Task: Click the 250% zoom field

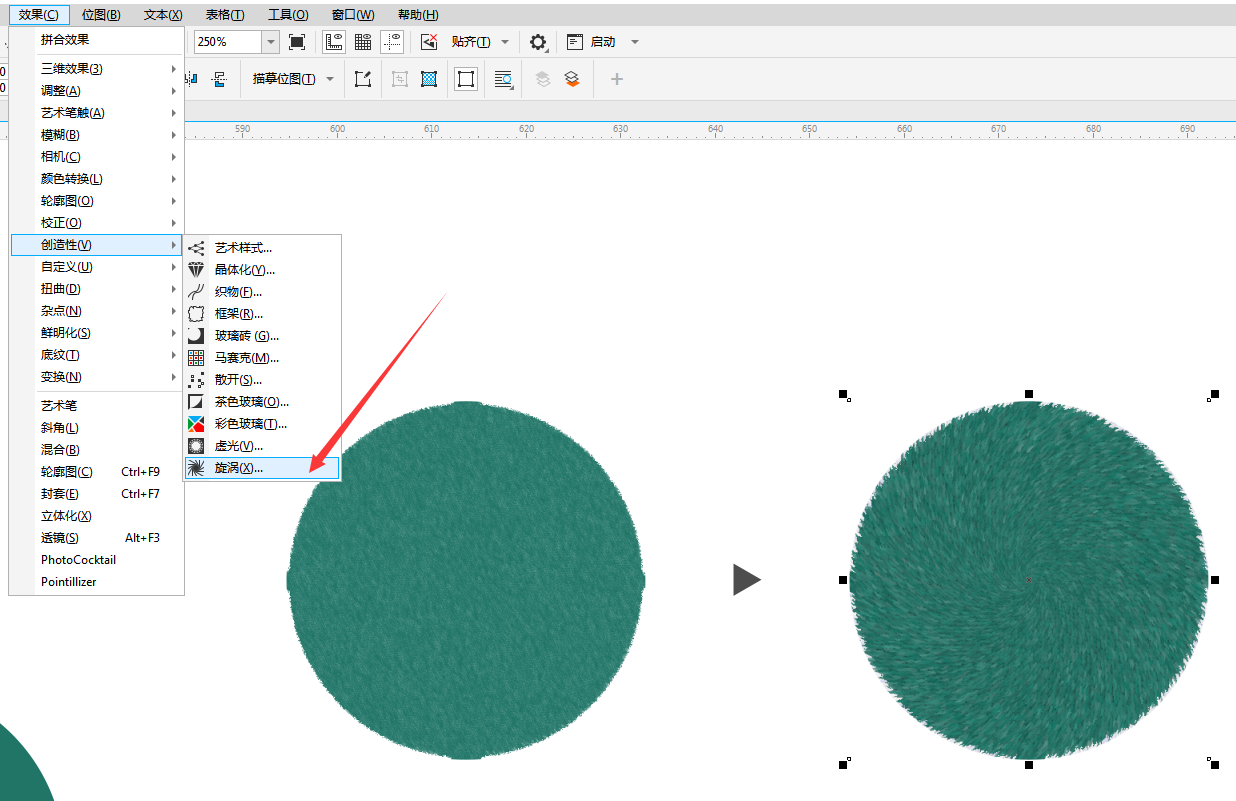Action: click(x=227, y=42)
